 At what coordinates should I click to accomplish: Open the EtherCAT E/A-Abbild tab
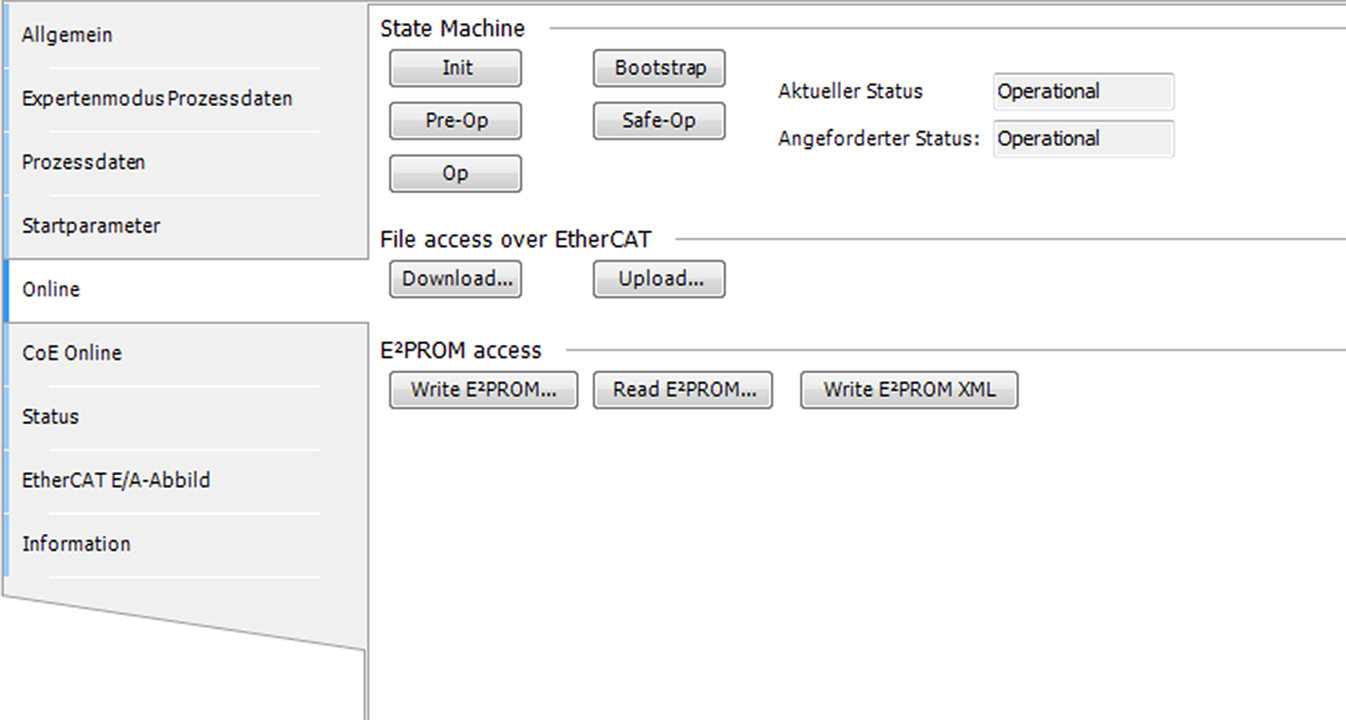116,480
